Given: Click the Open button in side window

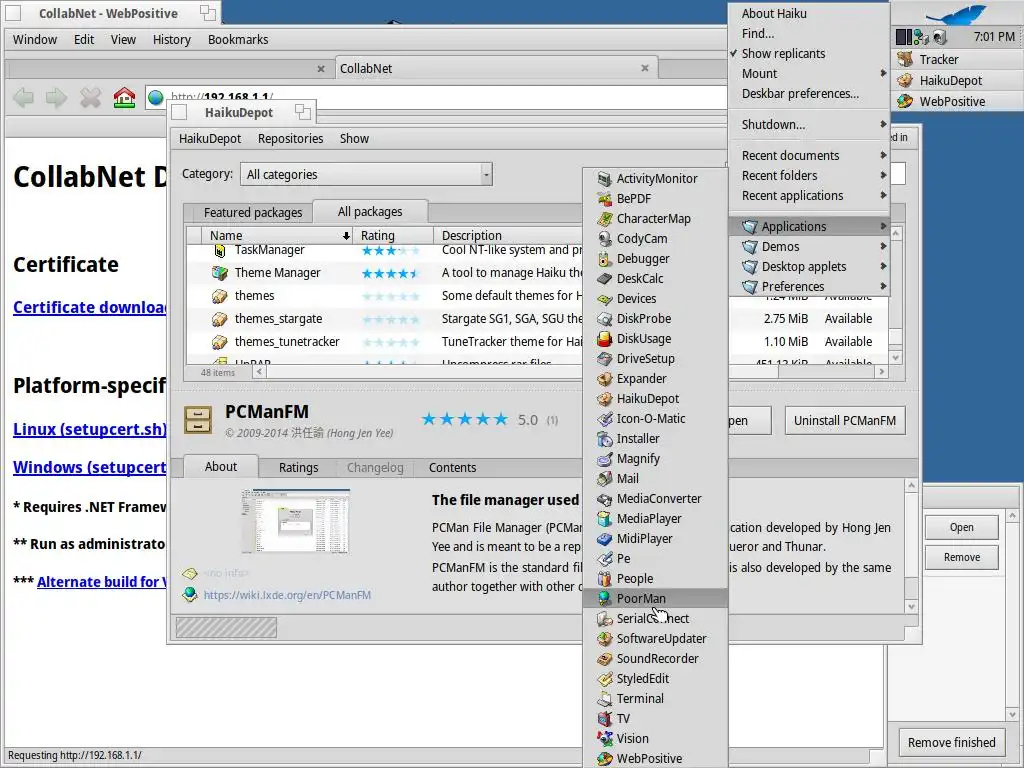Looking at the screenshot, I should pos(962,528).
